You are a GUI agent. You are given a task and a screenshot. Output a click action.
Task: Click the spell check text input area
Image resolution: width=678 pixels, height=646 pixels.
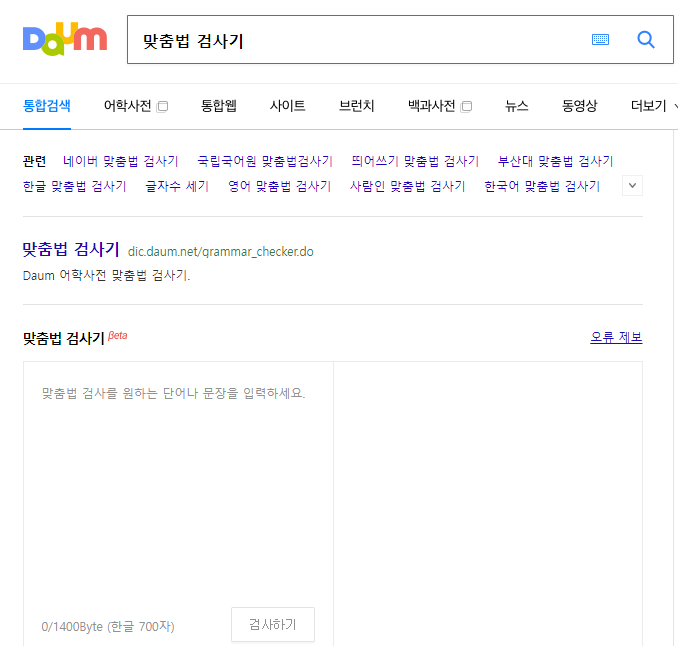click(x=178, y=480)
